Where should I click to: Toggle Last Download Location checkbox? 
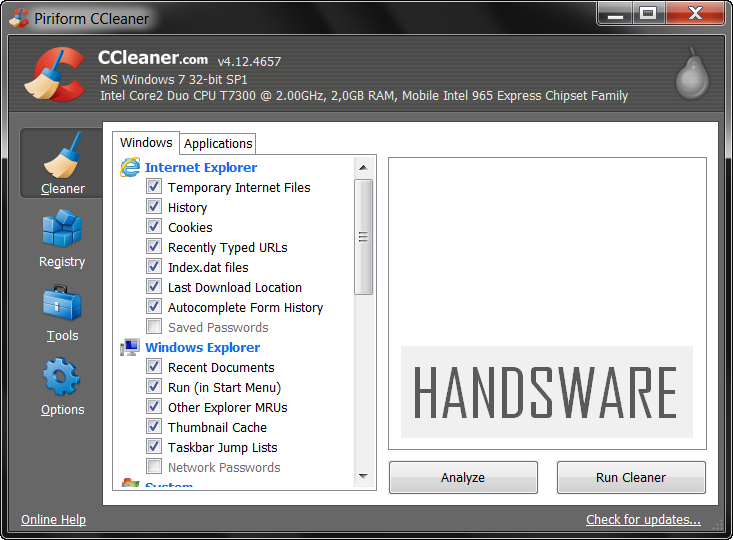click(154, 287)
